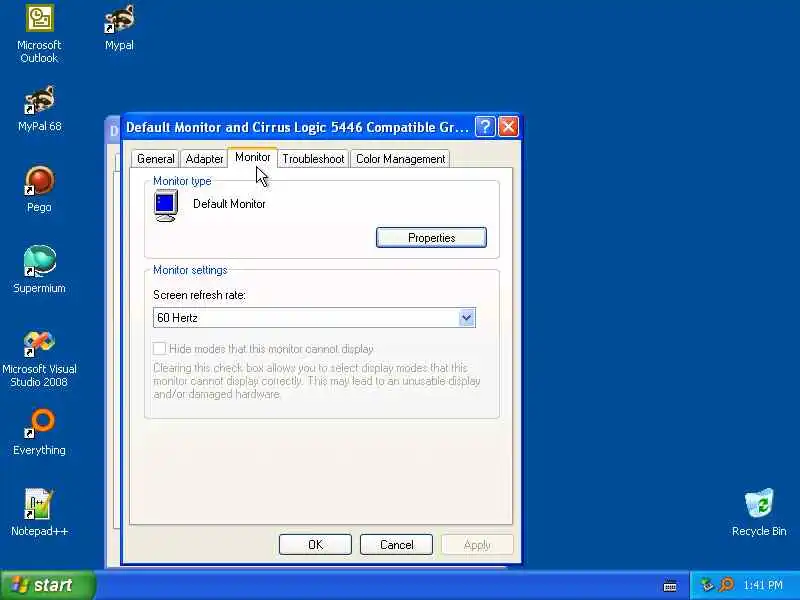The height and width of the screenshot is (600, 800).
Task: Click the dialog's question mark help button
Action: click(x=485, y=127)
